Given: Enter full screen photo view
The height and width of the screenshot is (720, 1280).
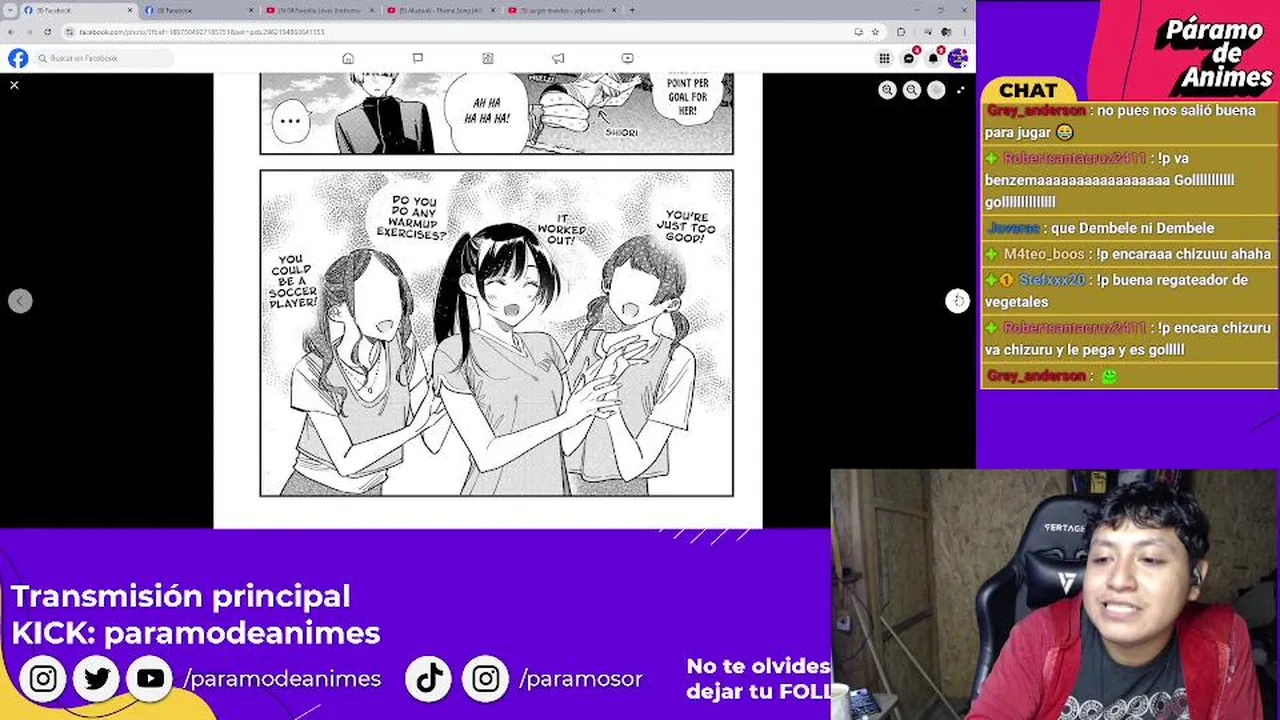Looking at the screenshot, I should point(961,90).
